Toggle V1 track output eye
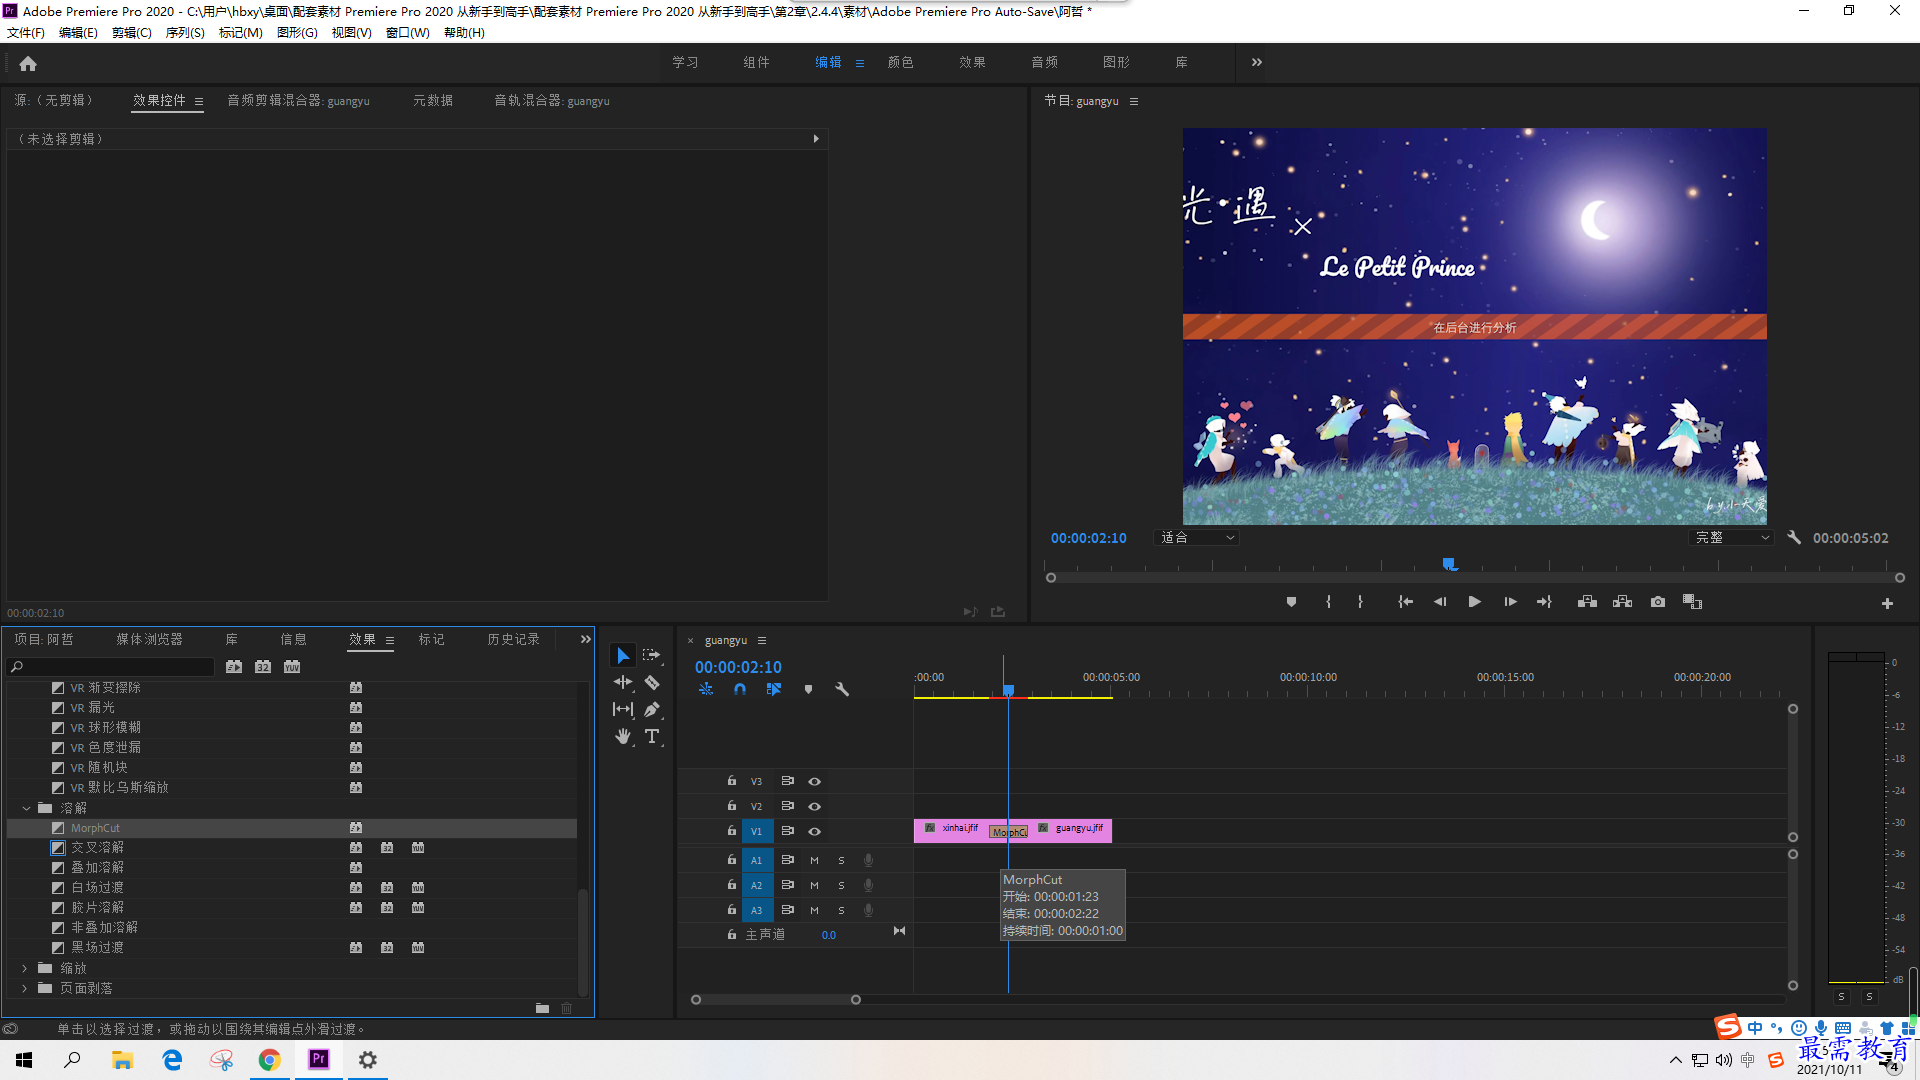This screenshot has width=1920, height=1080. (815, 831)
